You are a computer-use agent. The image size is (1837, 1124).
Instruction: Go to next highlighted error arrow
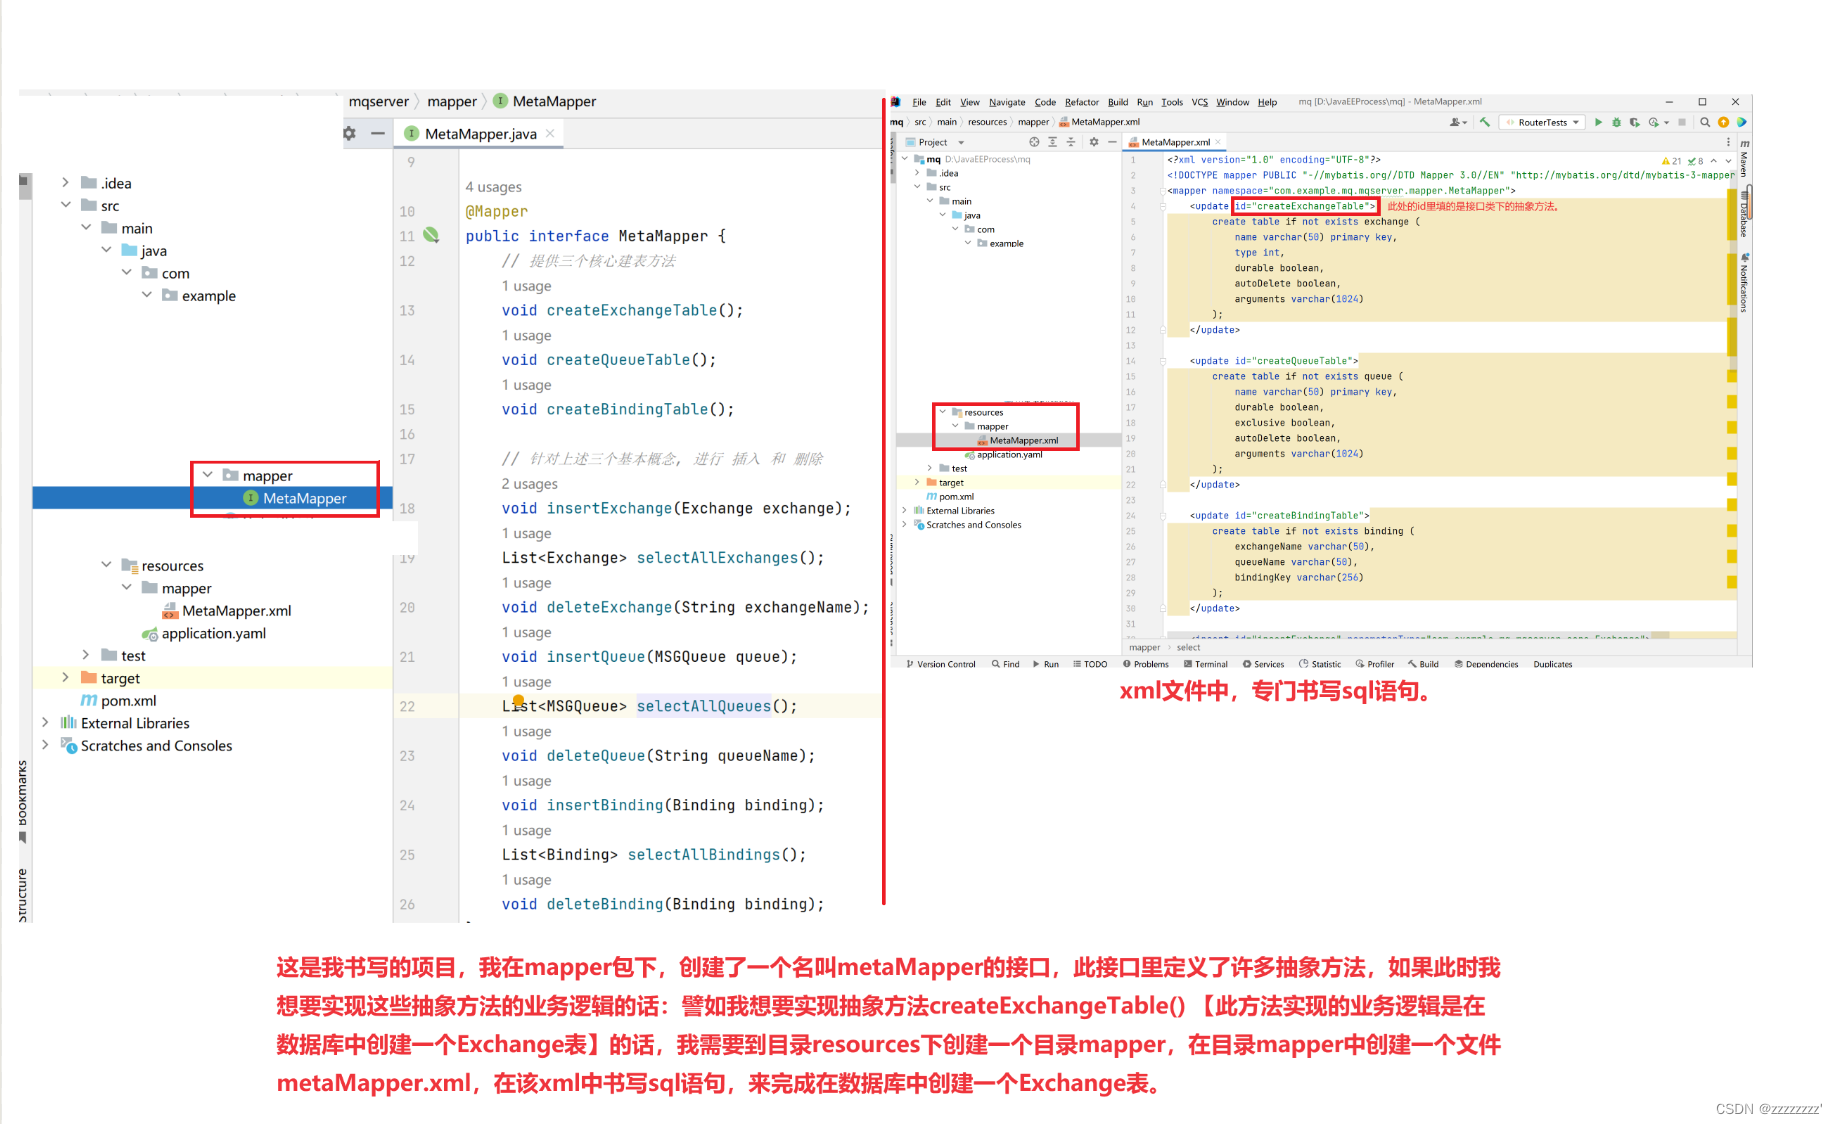pos(1728,160)
